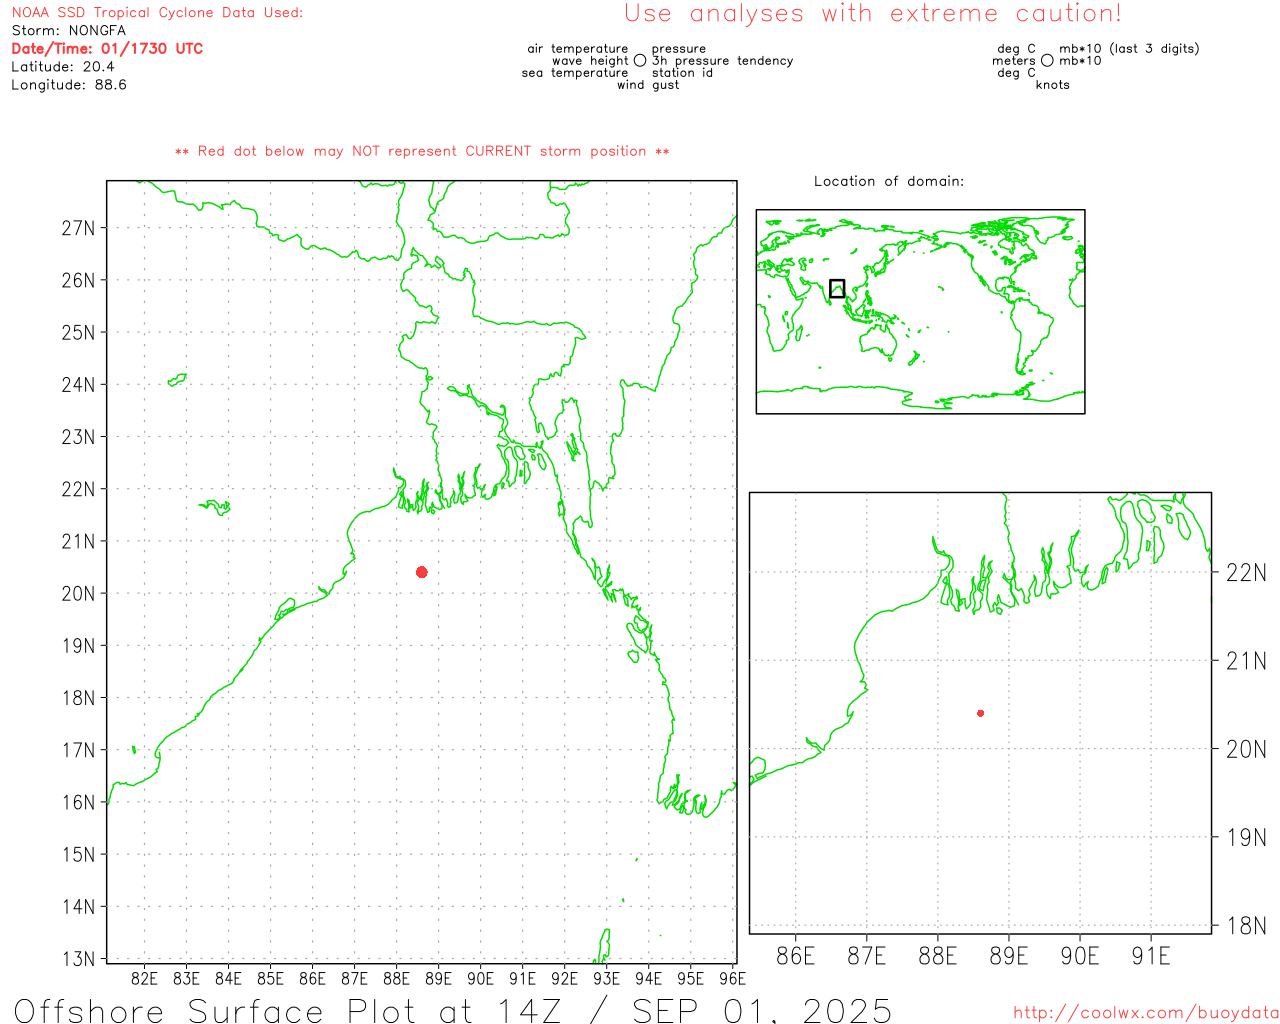Screen dimensions: 1280x1024
Task: Click the 22N label on inset map
Action: [1246, 573]
